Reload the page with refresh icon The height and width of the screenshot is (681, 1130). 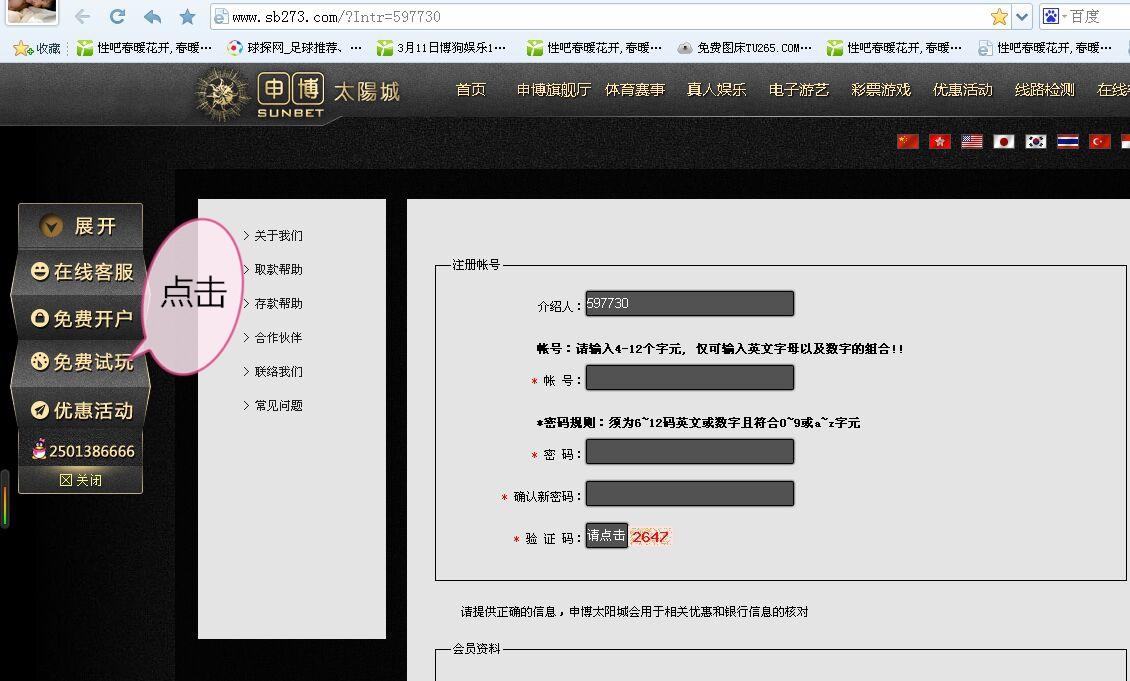click(x=117, y=16)
